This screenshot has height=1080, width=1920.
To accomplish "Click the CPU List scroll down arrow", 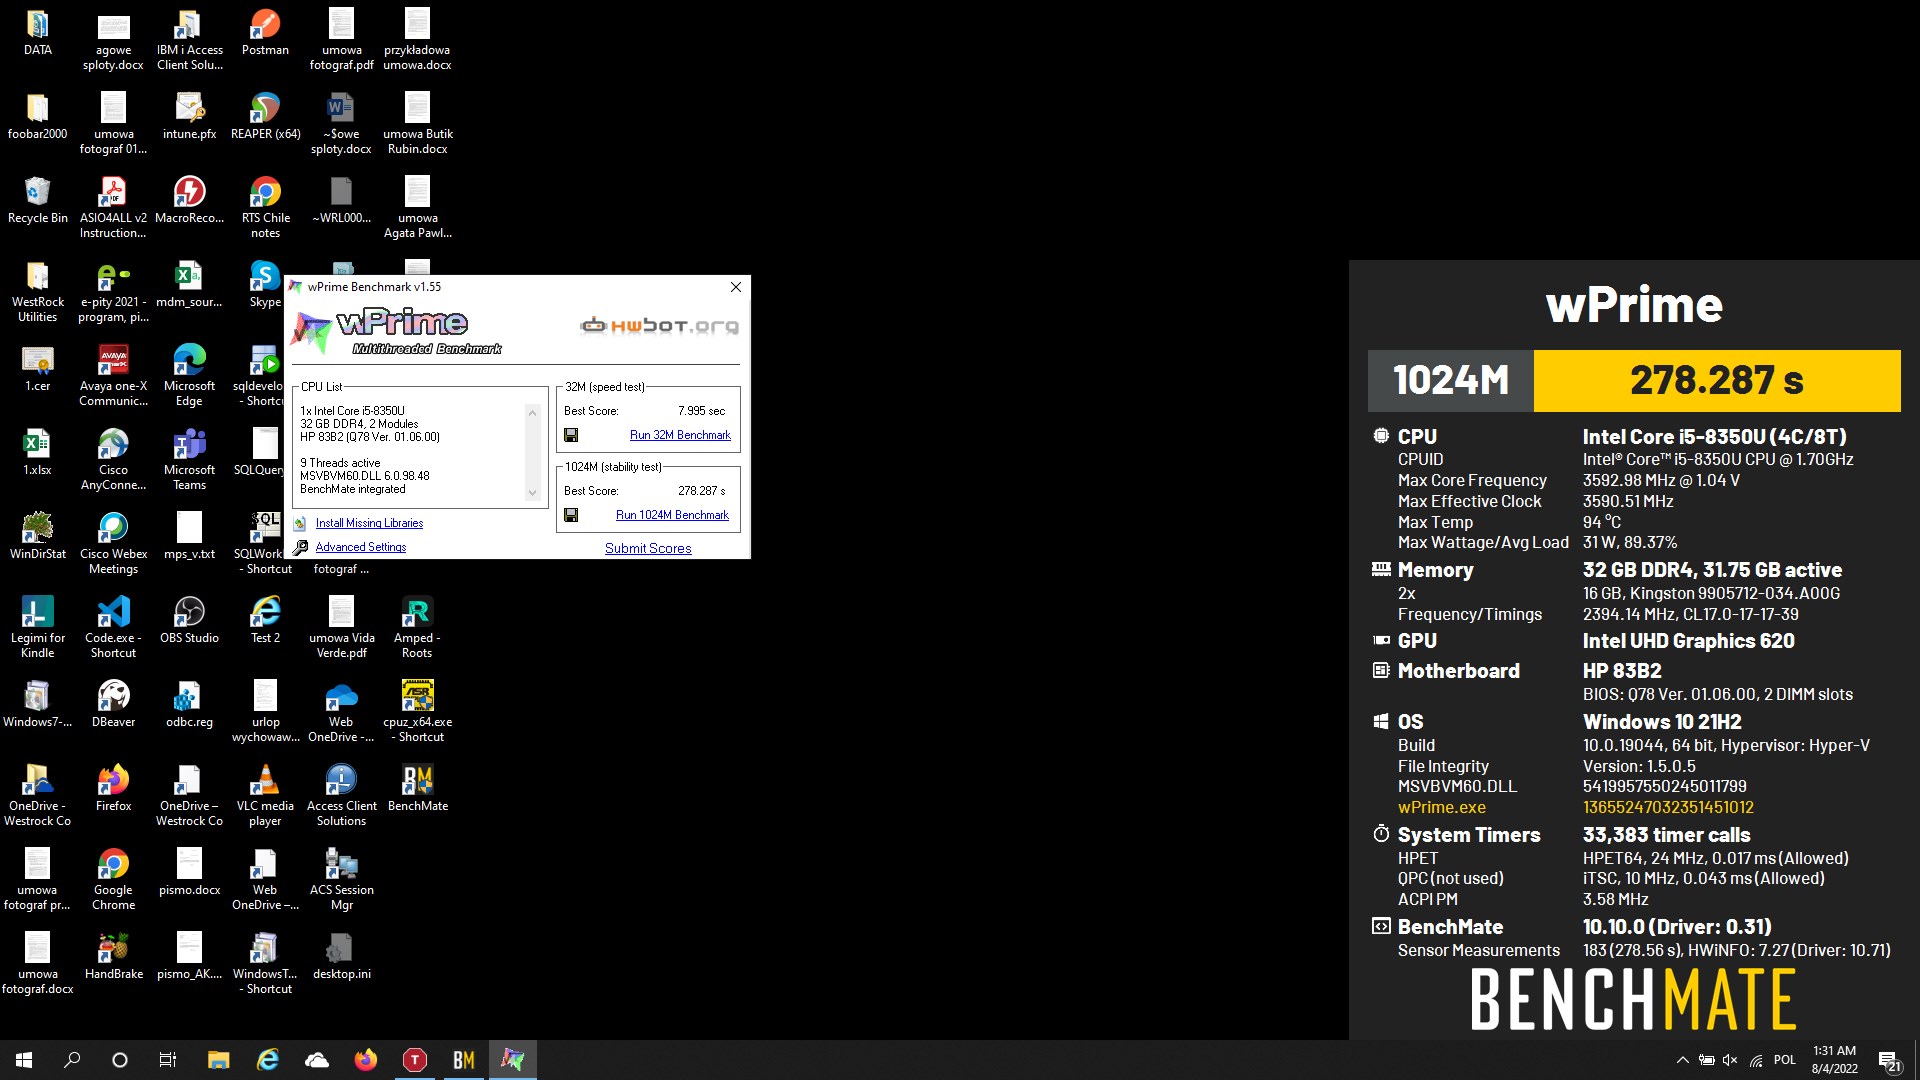I will [x=532, y=493].
